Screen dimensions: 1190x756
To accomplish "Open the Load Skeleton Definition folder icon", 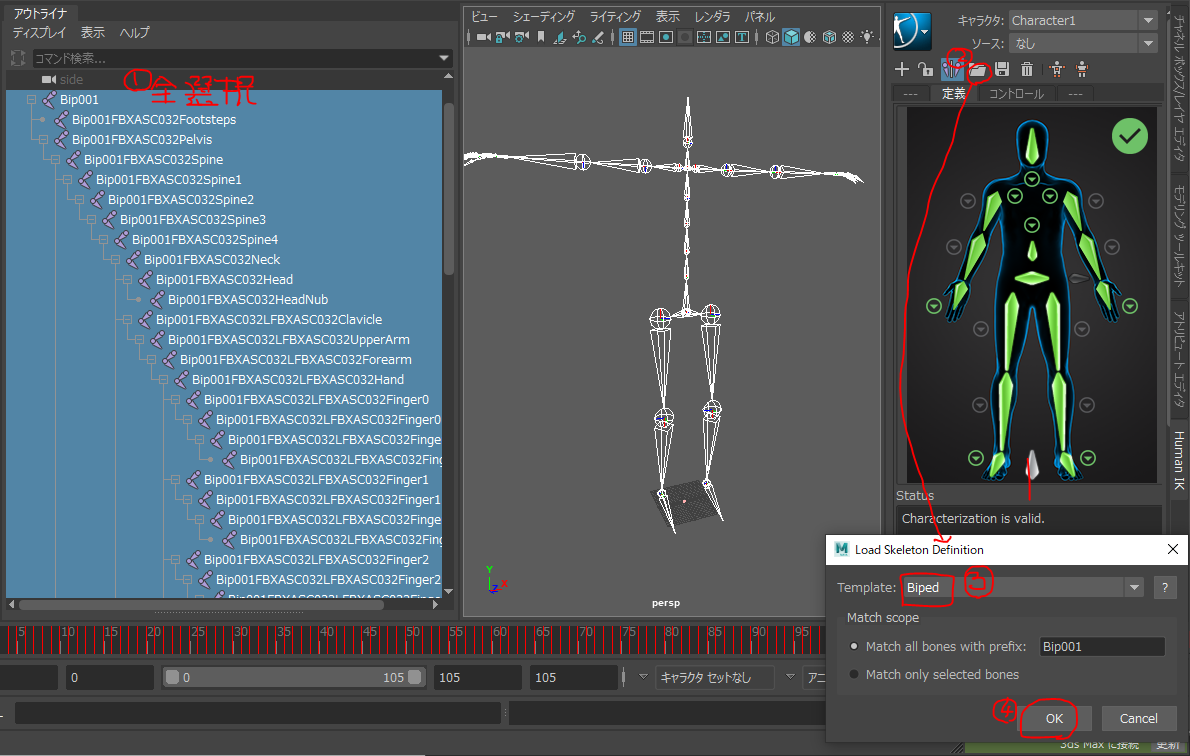I will point(979,69).
